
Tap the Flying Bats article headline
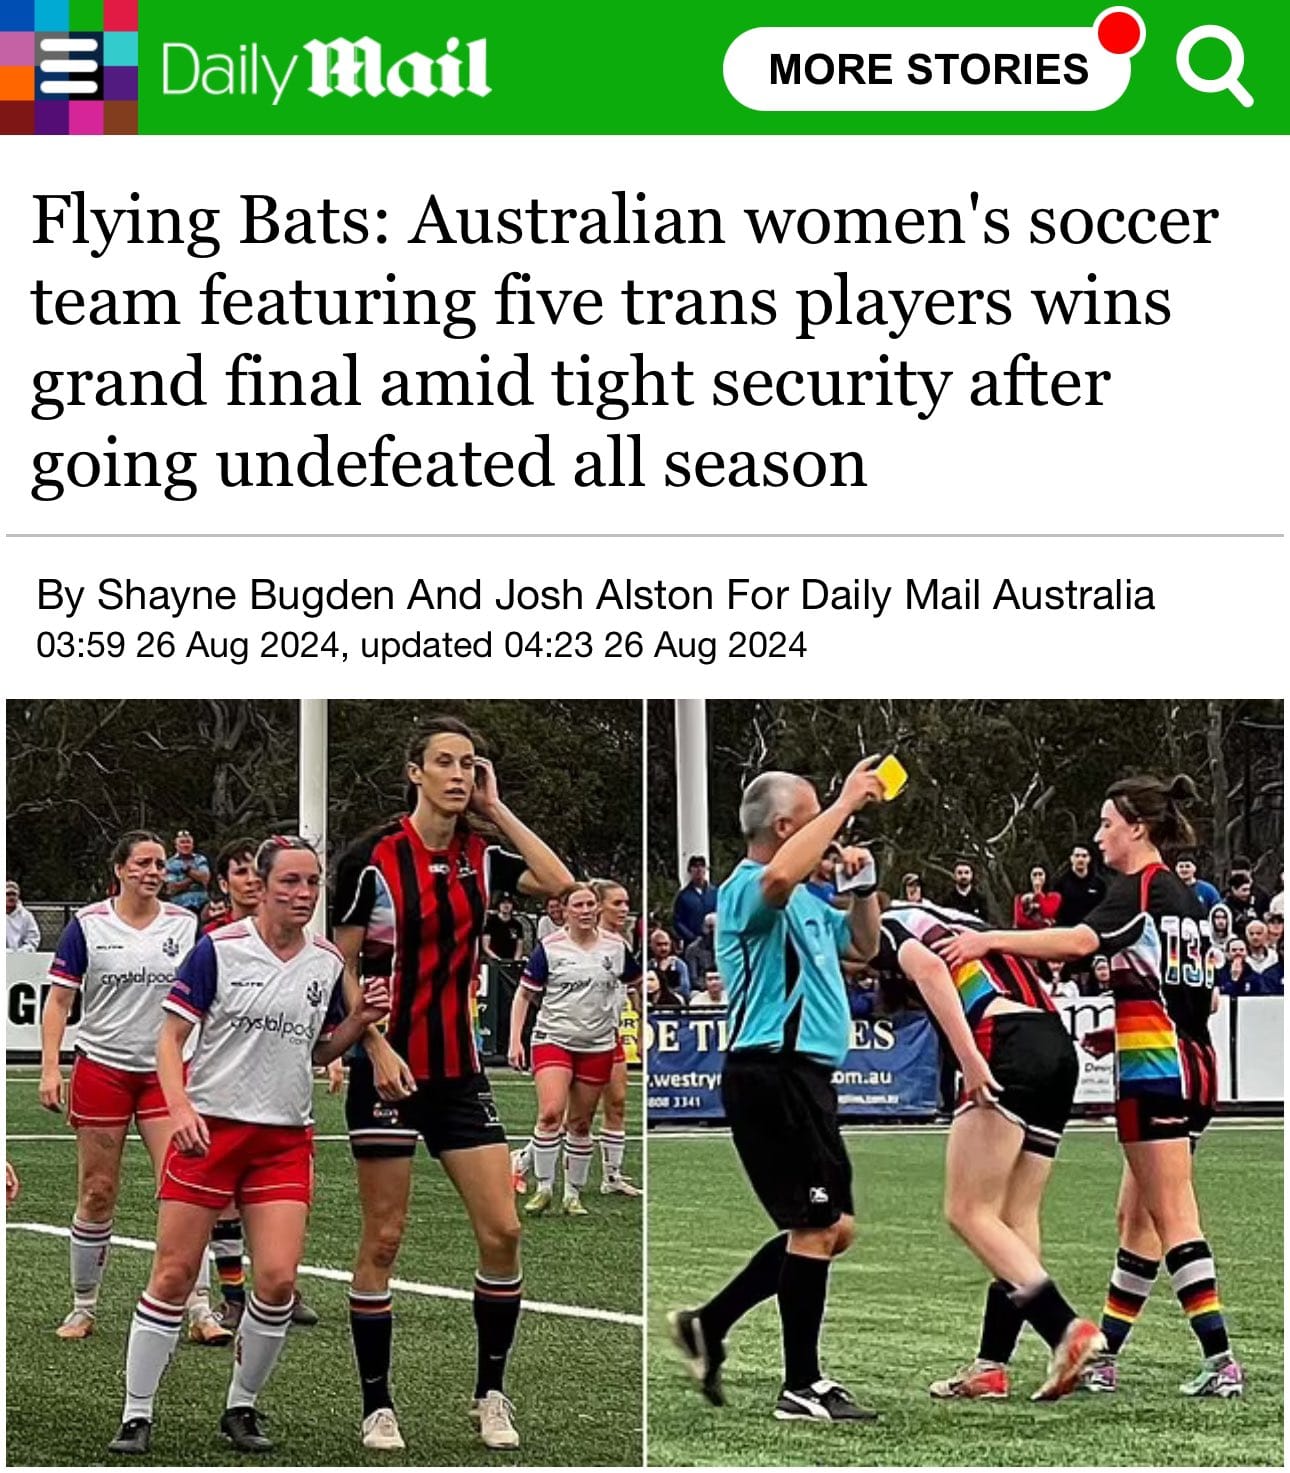(625, 341)
